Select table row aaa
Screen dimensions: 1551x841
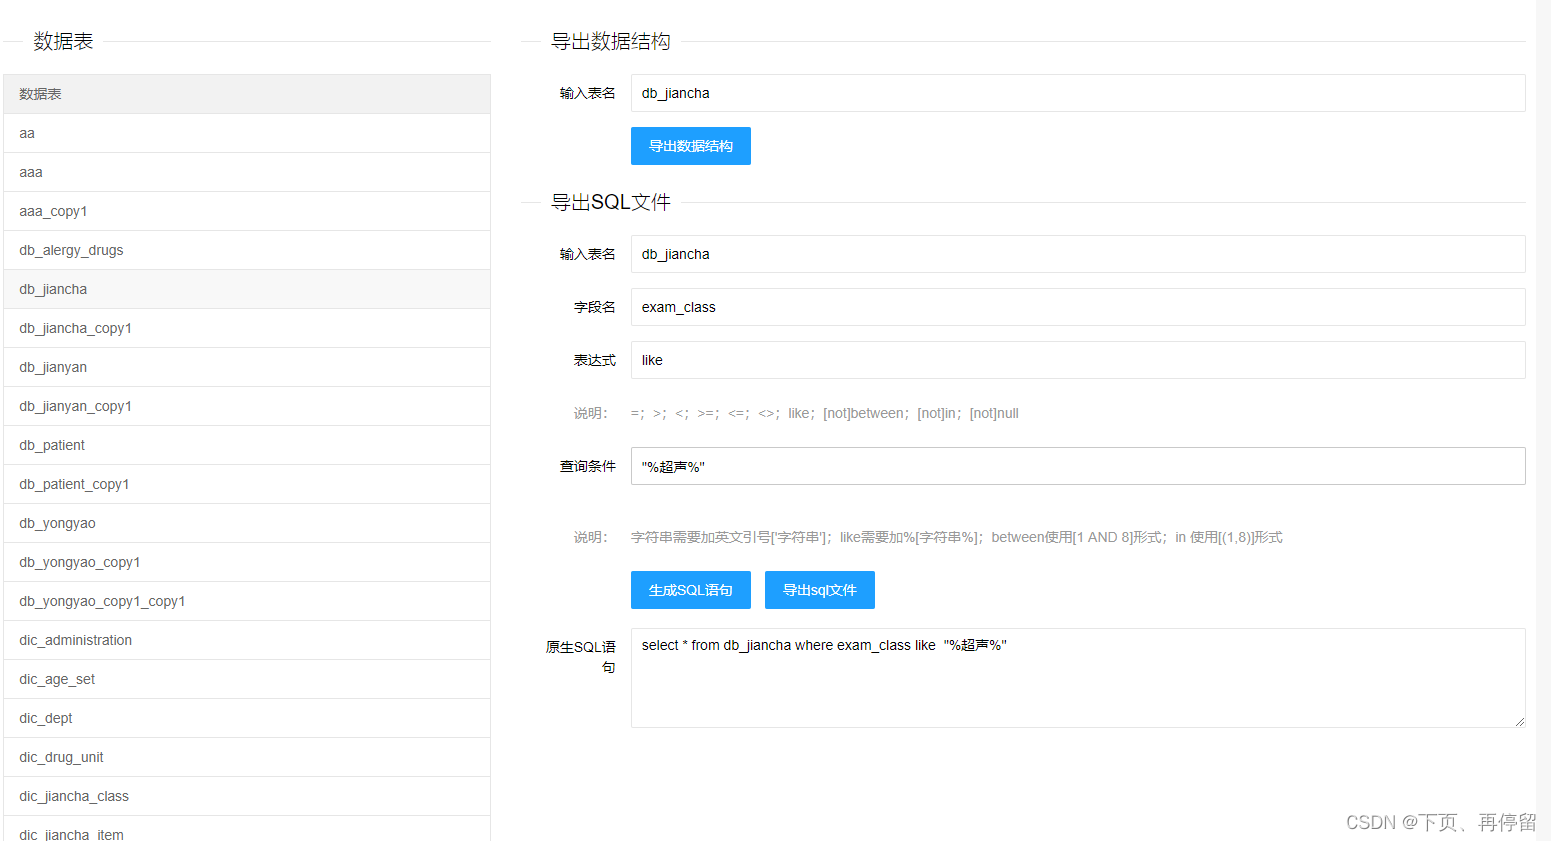pos(247,172)
